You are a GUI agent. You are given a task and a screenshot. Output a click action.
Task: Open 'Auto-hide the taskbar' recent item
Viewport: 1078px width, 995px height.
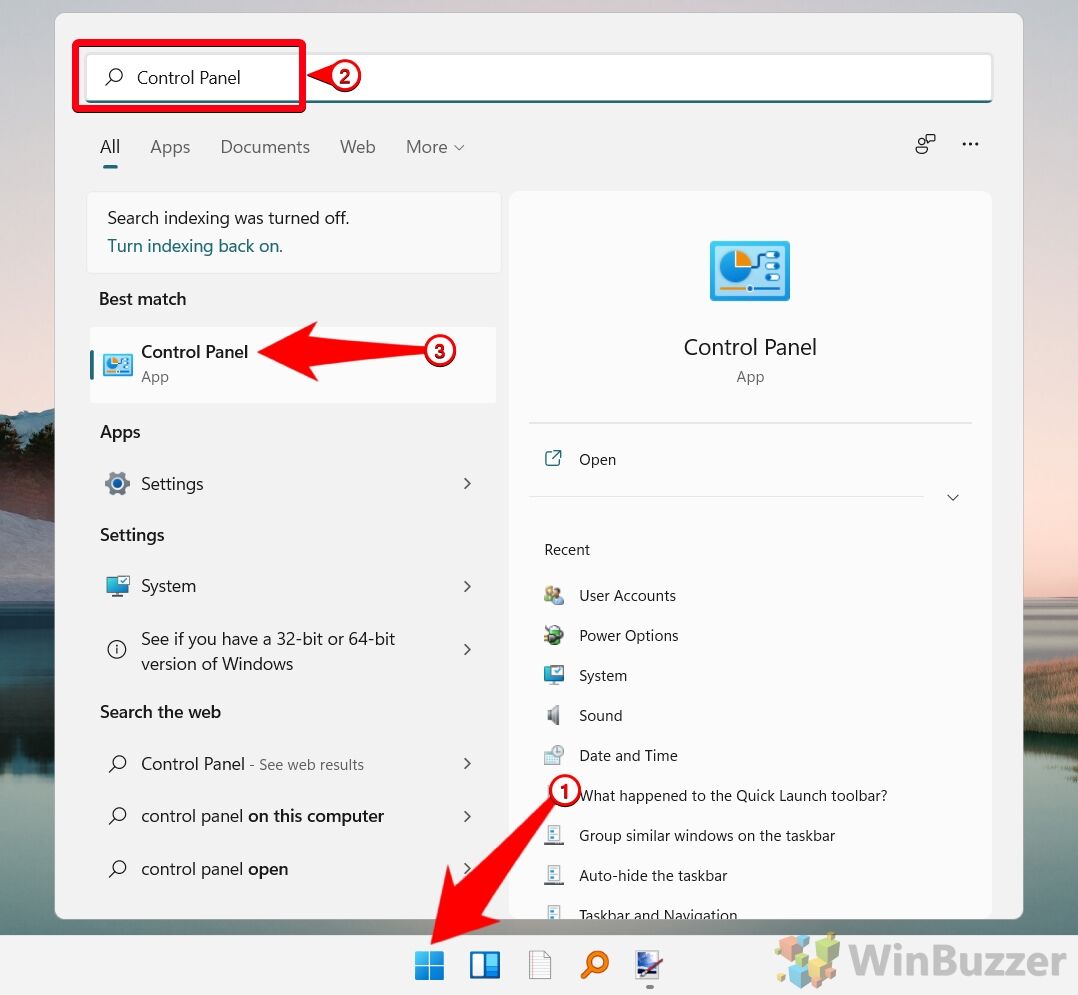pyautogui.click(x=653, y=875)
